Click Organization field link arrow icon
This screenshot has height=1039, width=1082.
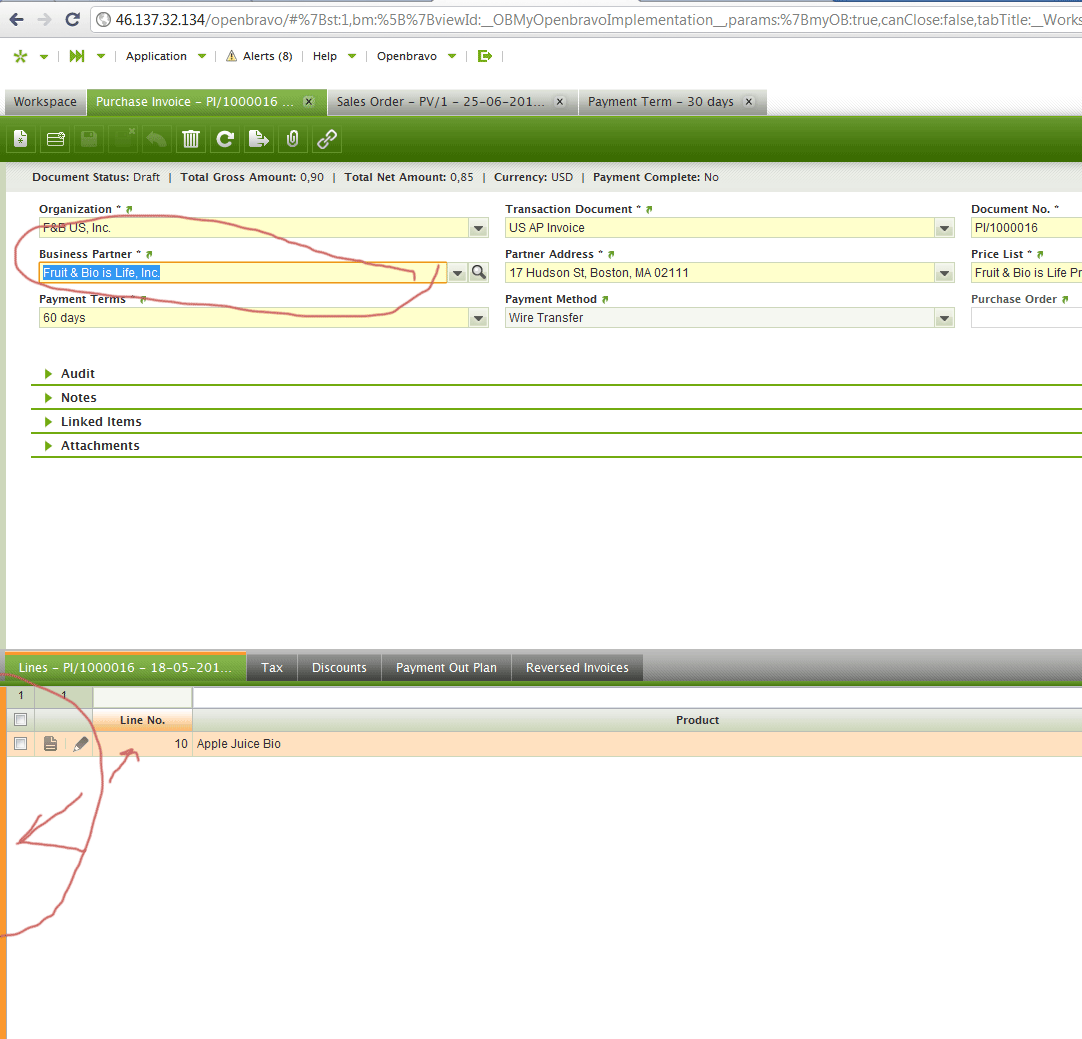tap(129, 209)
